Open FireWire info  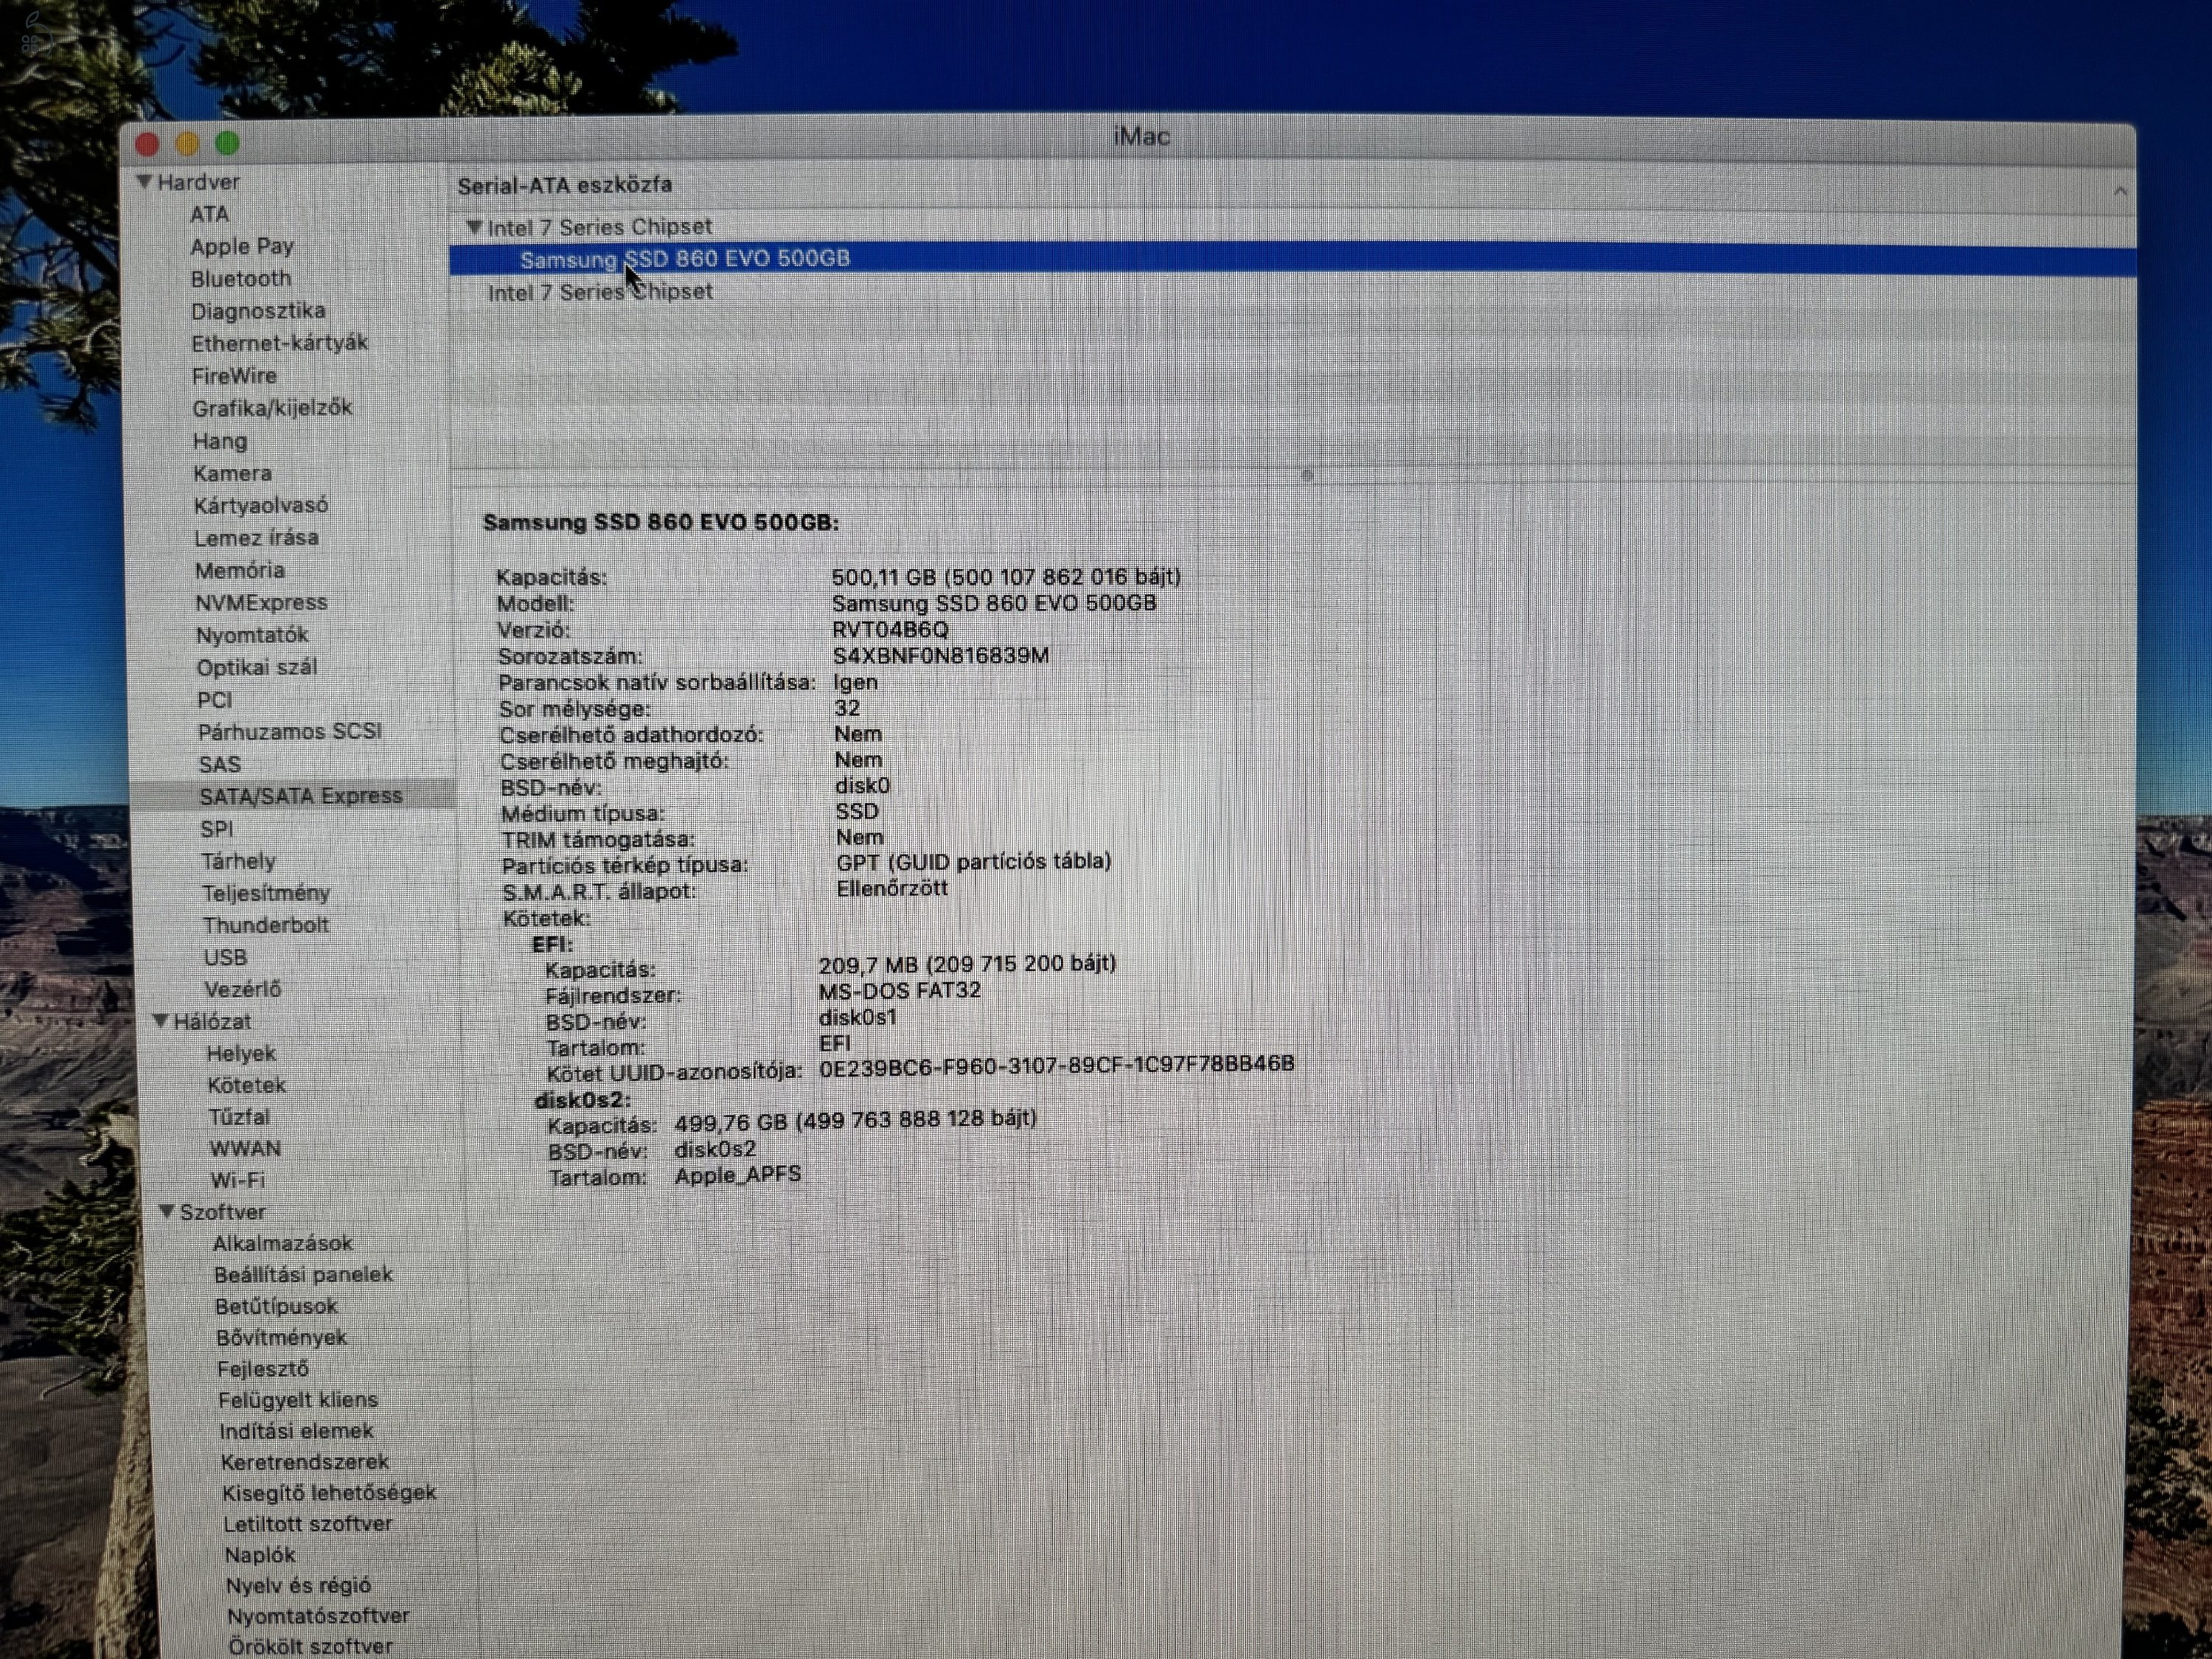tap(234, 376)
